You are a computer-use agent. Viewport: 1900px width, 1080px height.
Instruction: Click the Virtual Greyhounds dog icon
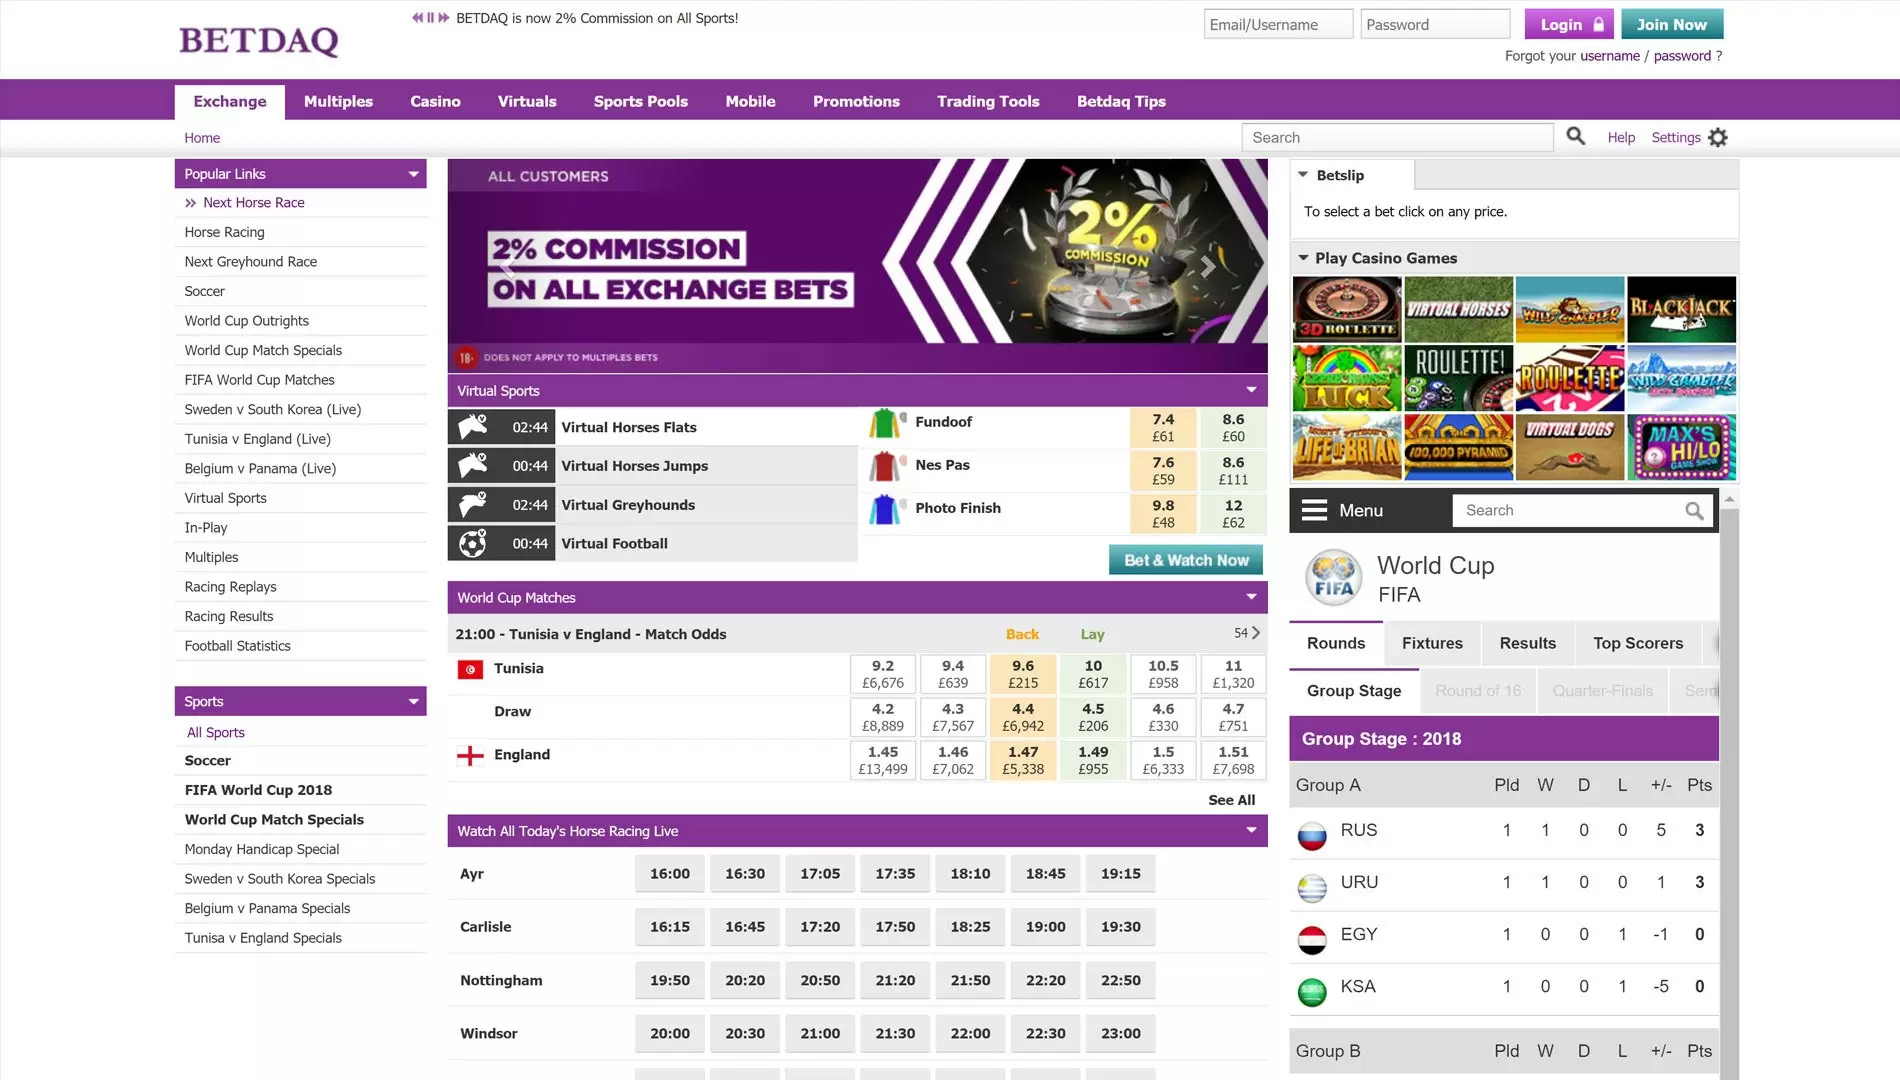(473, 505)
